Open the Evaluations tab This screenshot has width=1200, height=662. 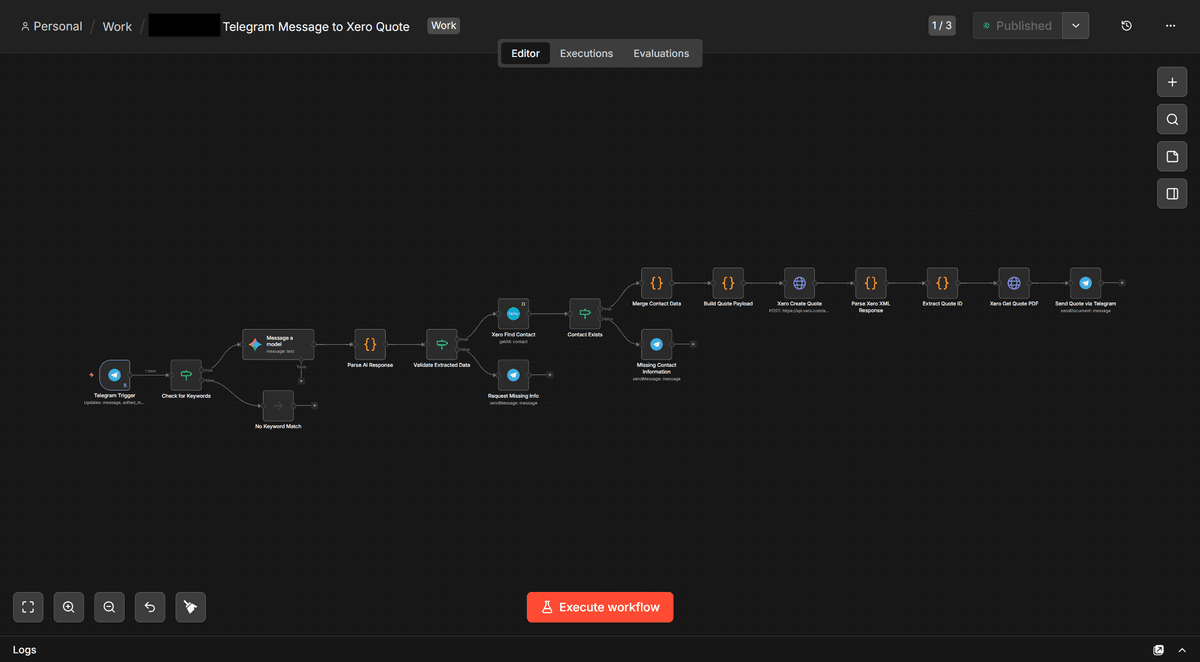[660, 53]
